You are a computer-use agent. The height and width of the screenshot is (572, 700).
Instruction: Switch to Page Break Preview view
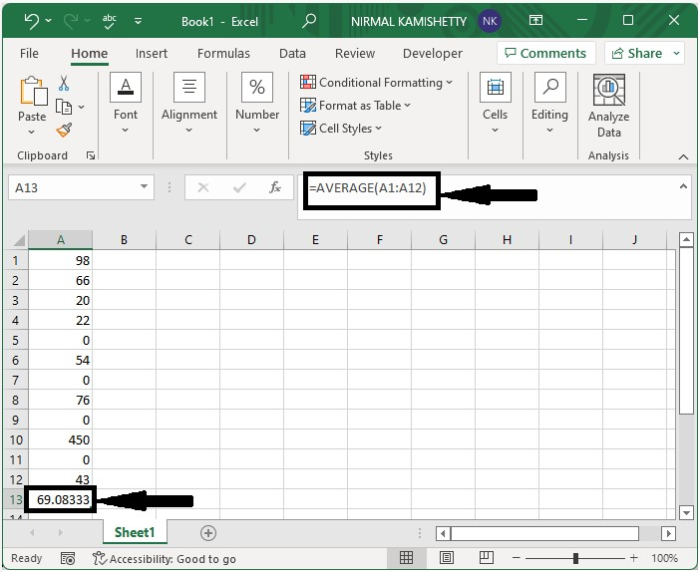click(x=486, y=558)
